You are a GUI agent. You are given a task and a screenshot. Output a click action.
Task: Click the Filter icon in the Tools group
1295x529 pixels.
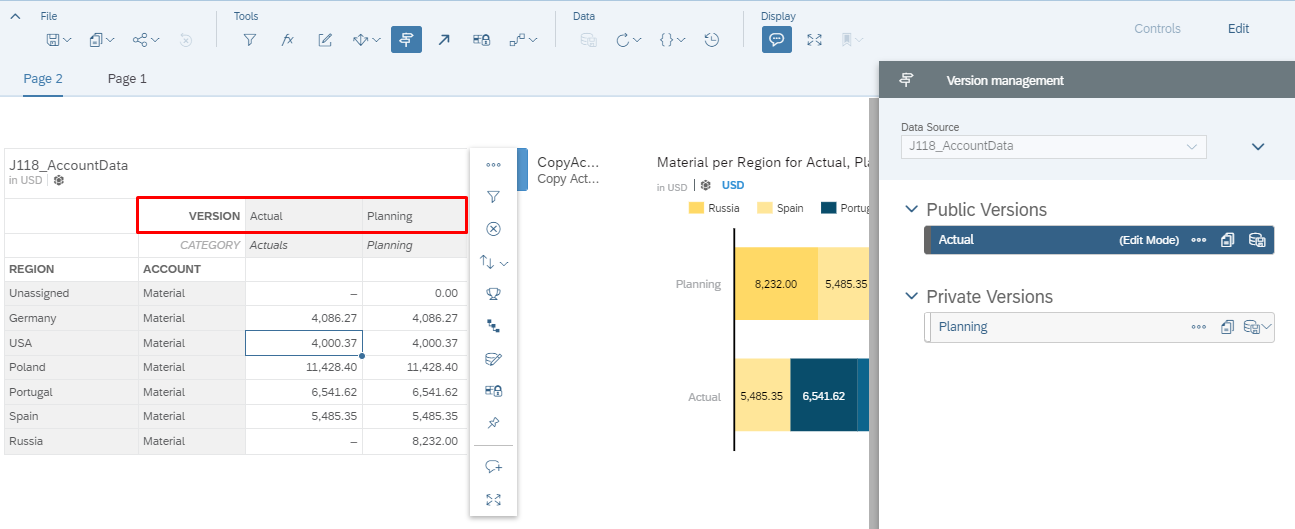[x=250, y=40]
